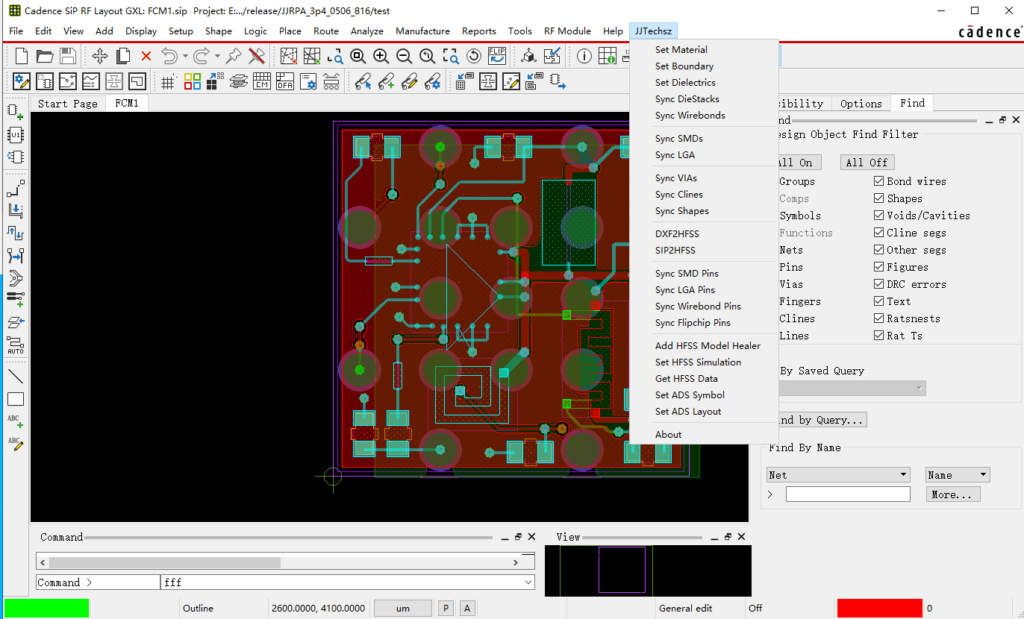1024x619 pixels.
Task: Create a new design with New icon
Action: coord(22,56)
